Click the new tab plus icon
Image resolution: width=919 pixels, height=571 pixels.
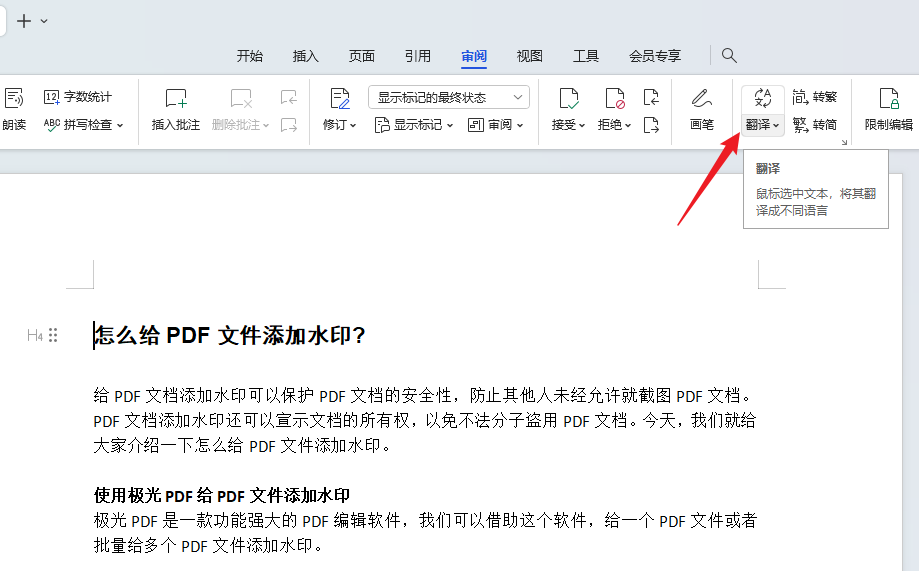[x=24, y=21]
